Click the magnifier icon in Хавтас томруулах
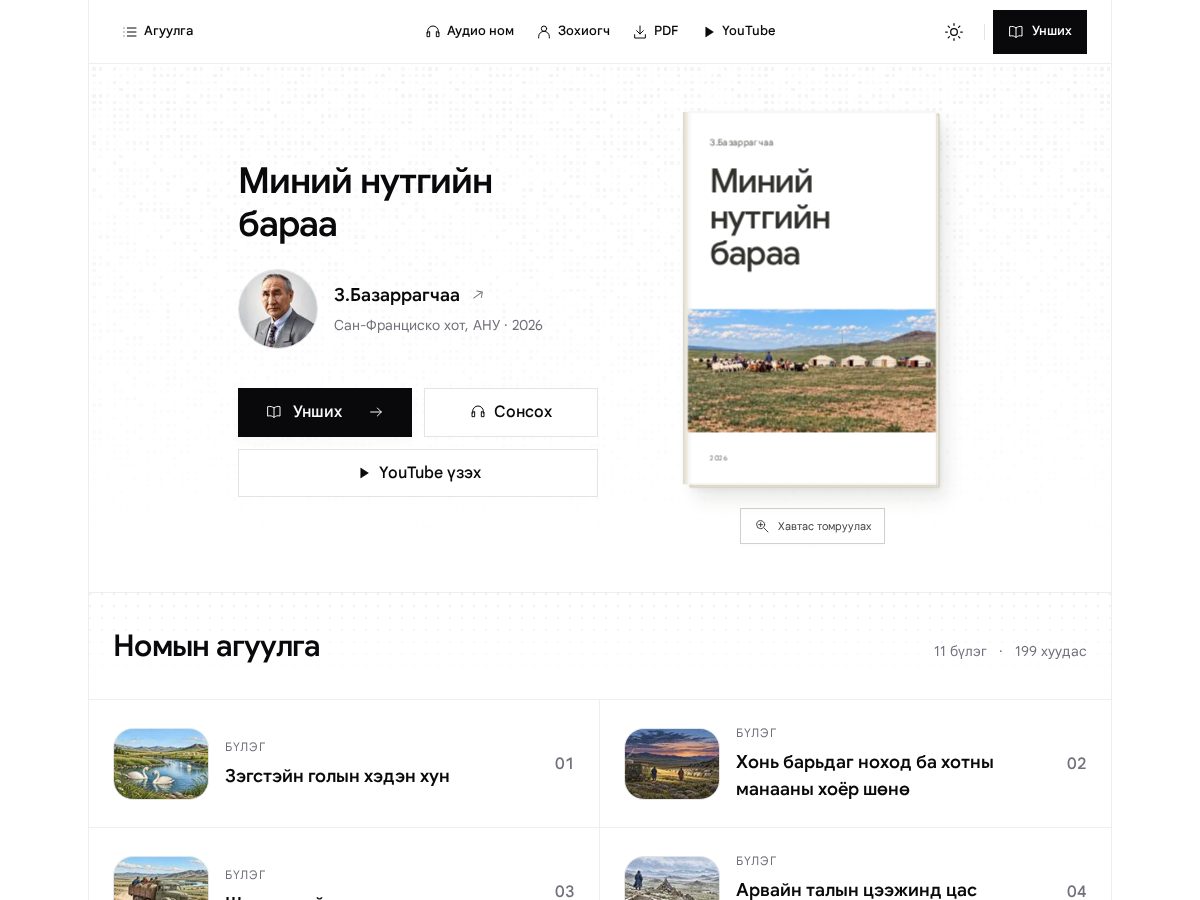This screenshot has height=900, width=1200. (x=762, y=526)
